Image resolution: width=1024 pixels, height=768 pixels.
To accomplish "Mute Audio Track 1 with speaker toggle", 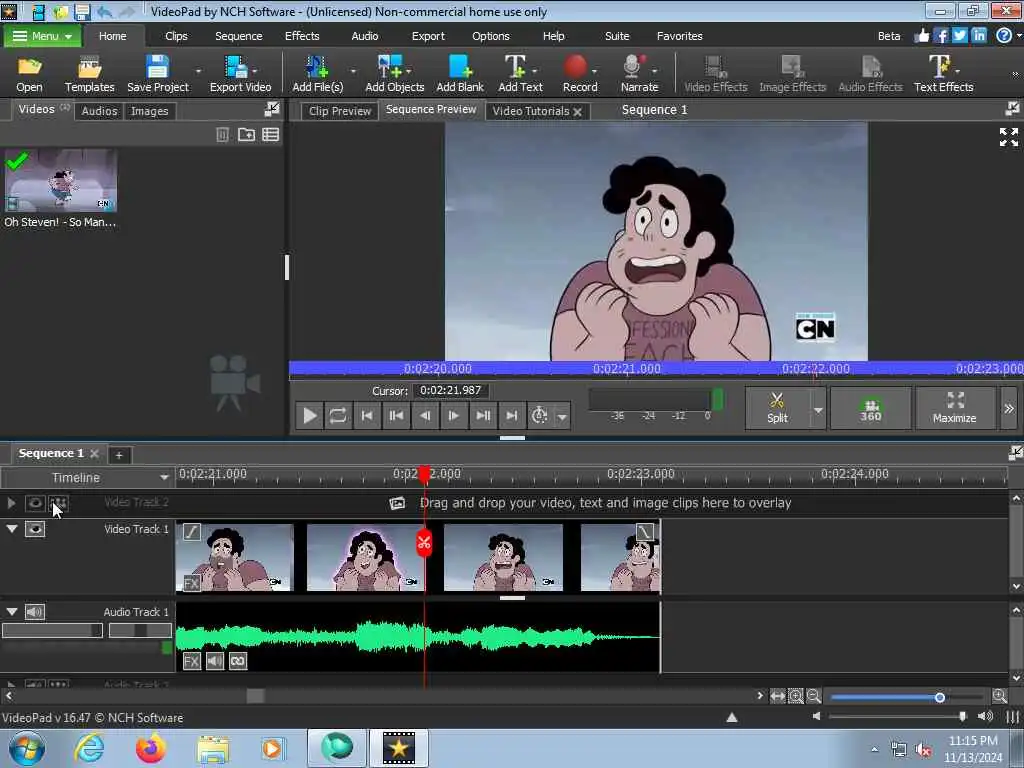I will [35, 612].
